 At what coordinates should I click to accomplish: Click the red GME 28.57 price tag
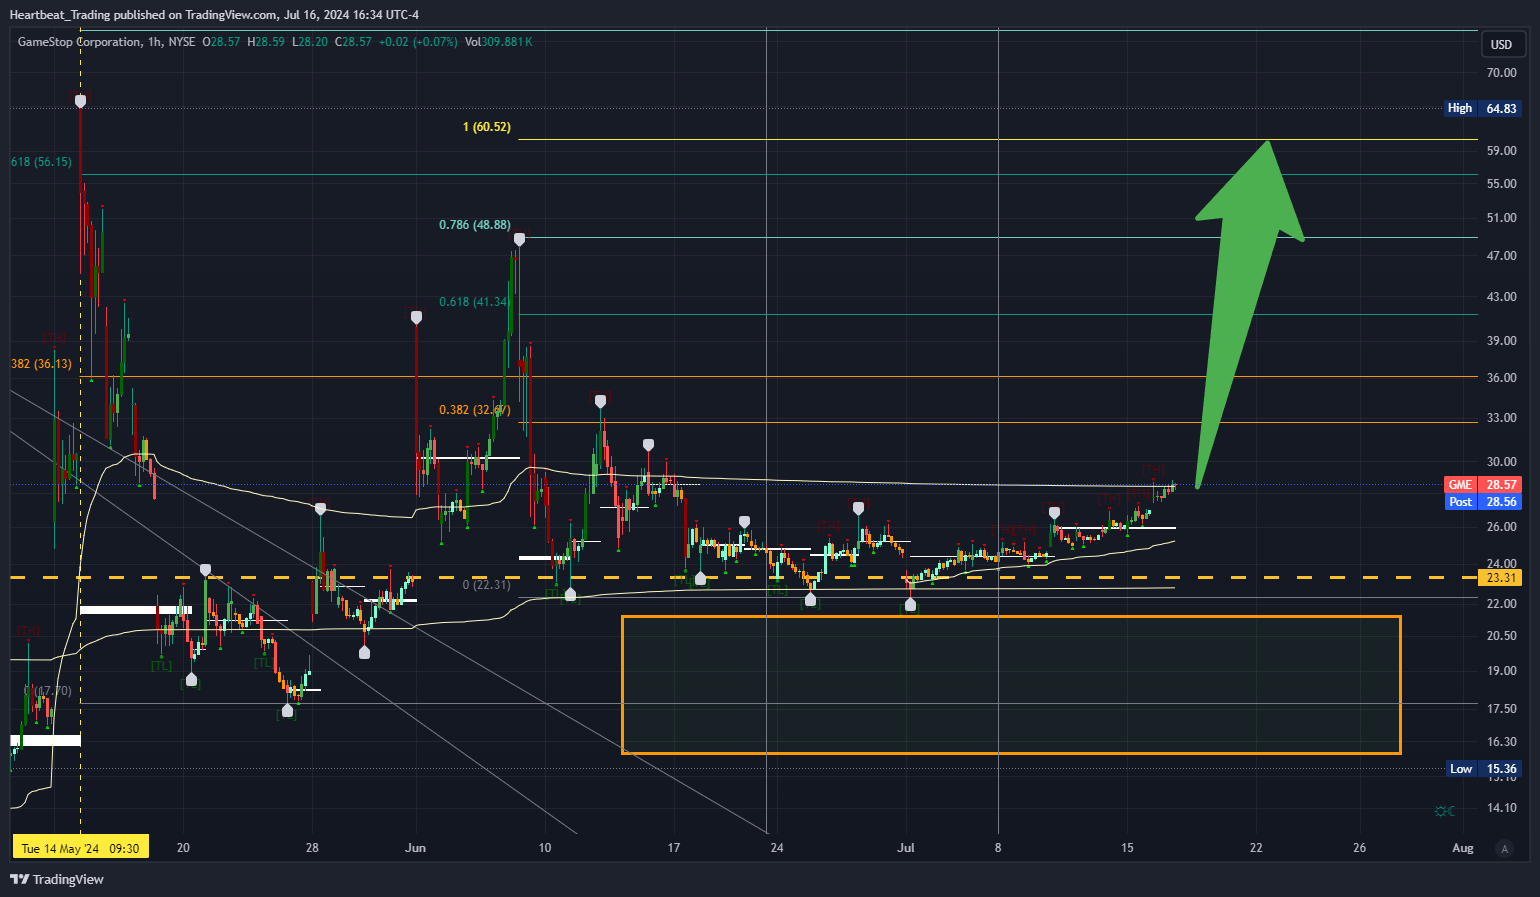click(x=1483, y=485)
